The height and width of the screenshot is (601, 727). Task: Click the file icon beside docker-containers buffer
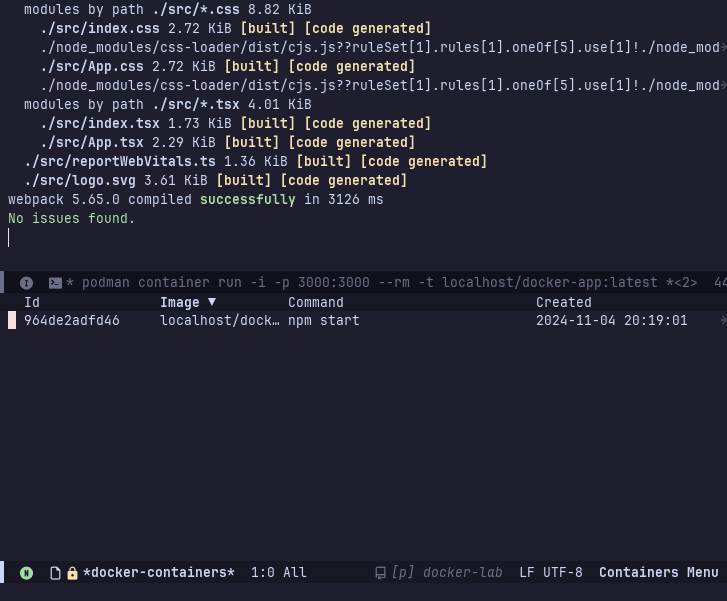[x=56, y=573]
